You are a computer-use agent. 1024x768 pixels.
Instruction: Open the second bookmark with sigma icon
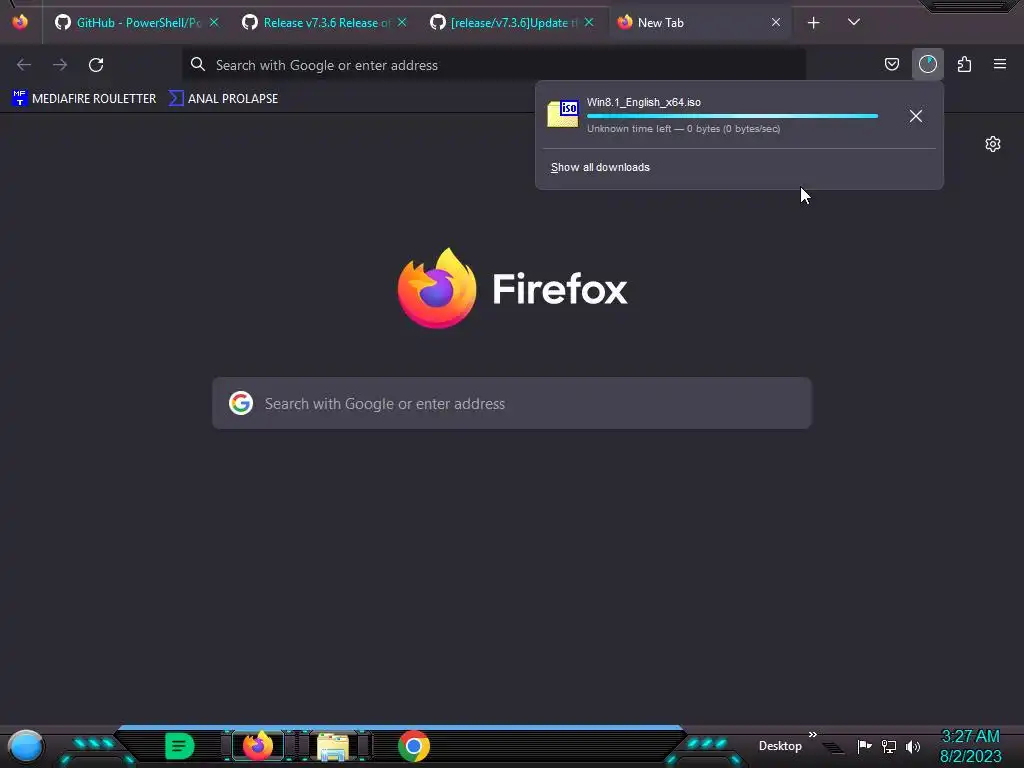[x=223, y=99]
